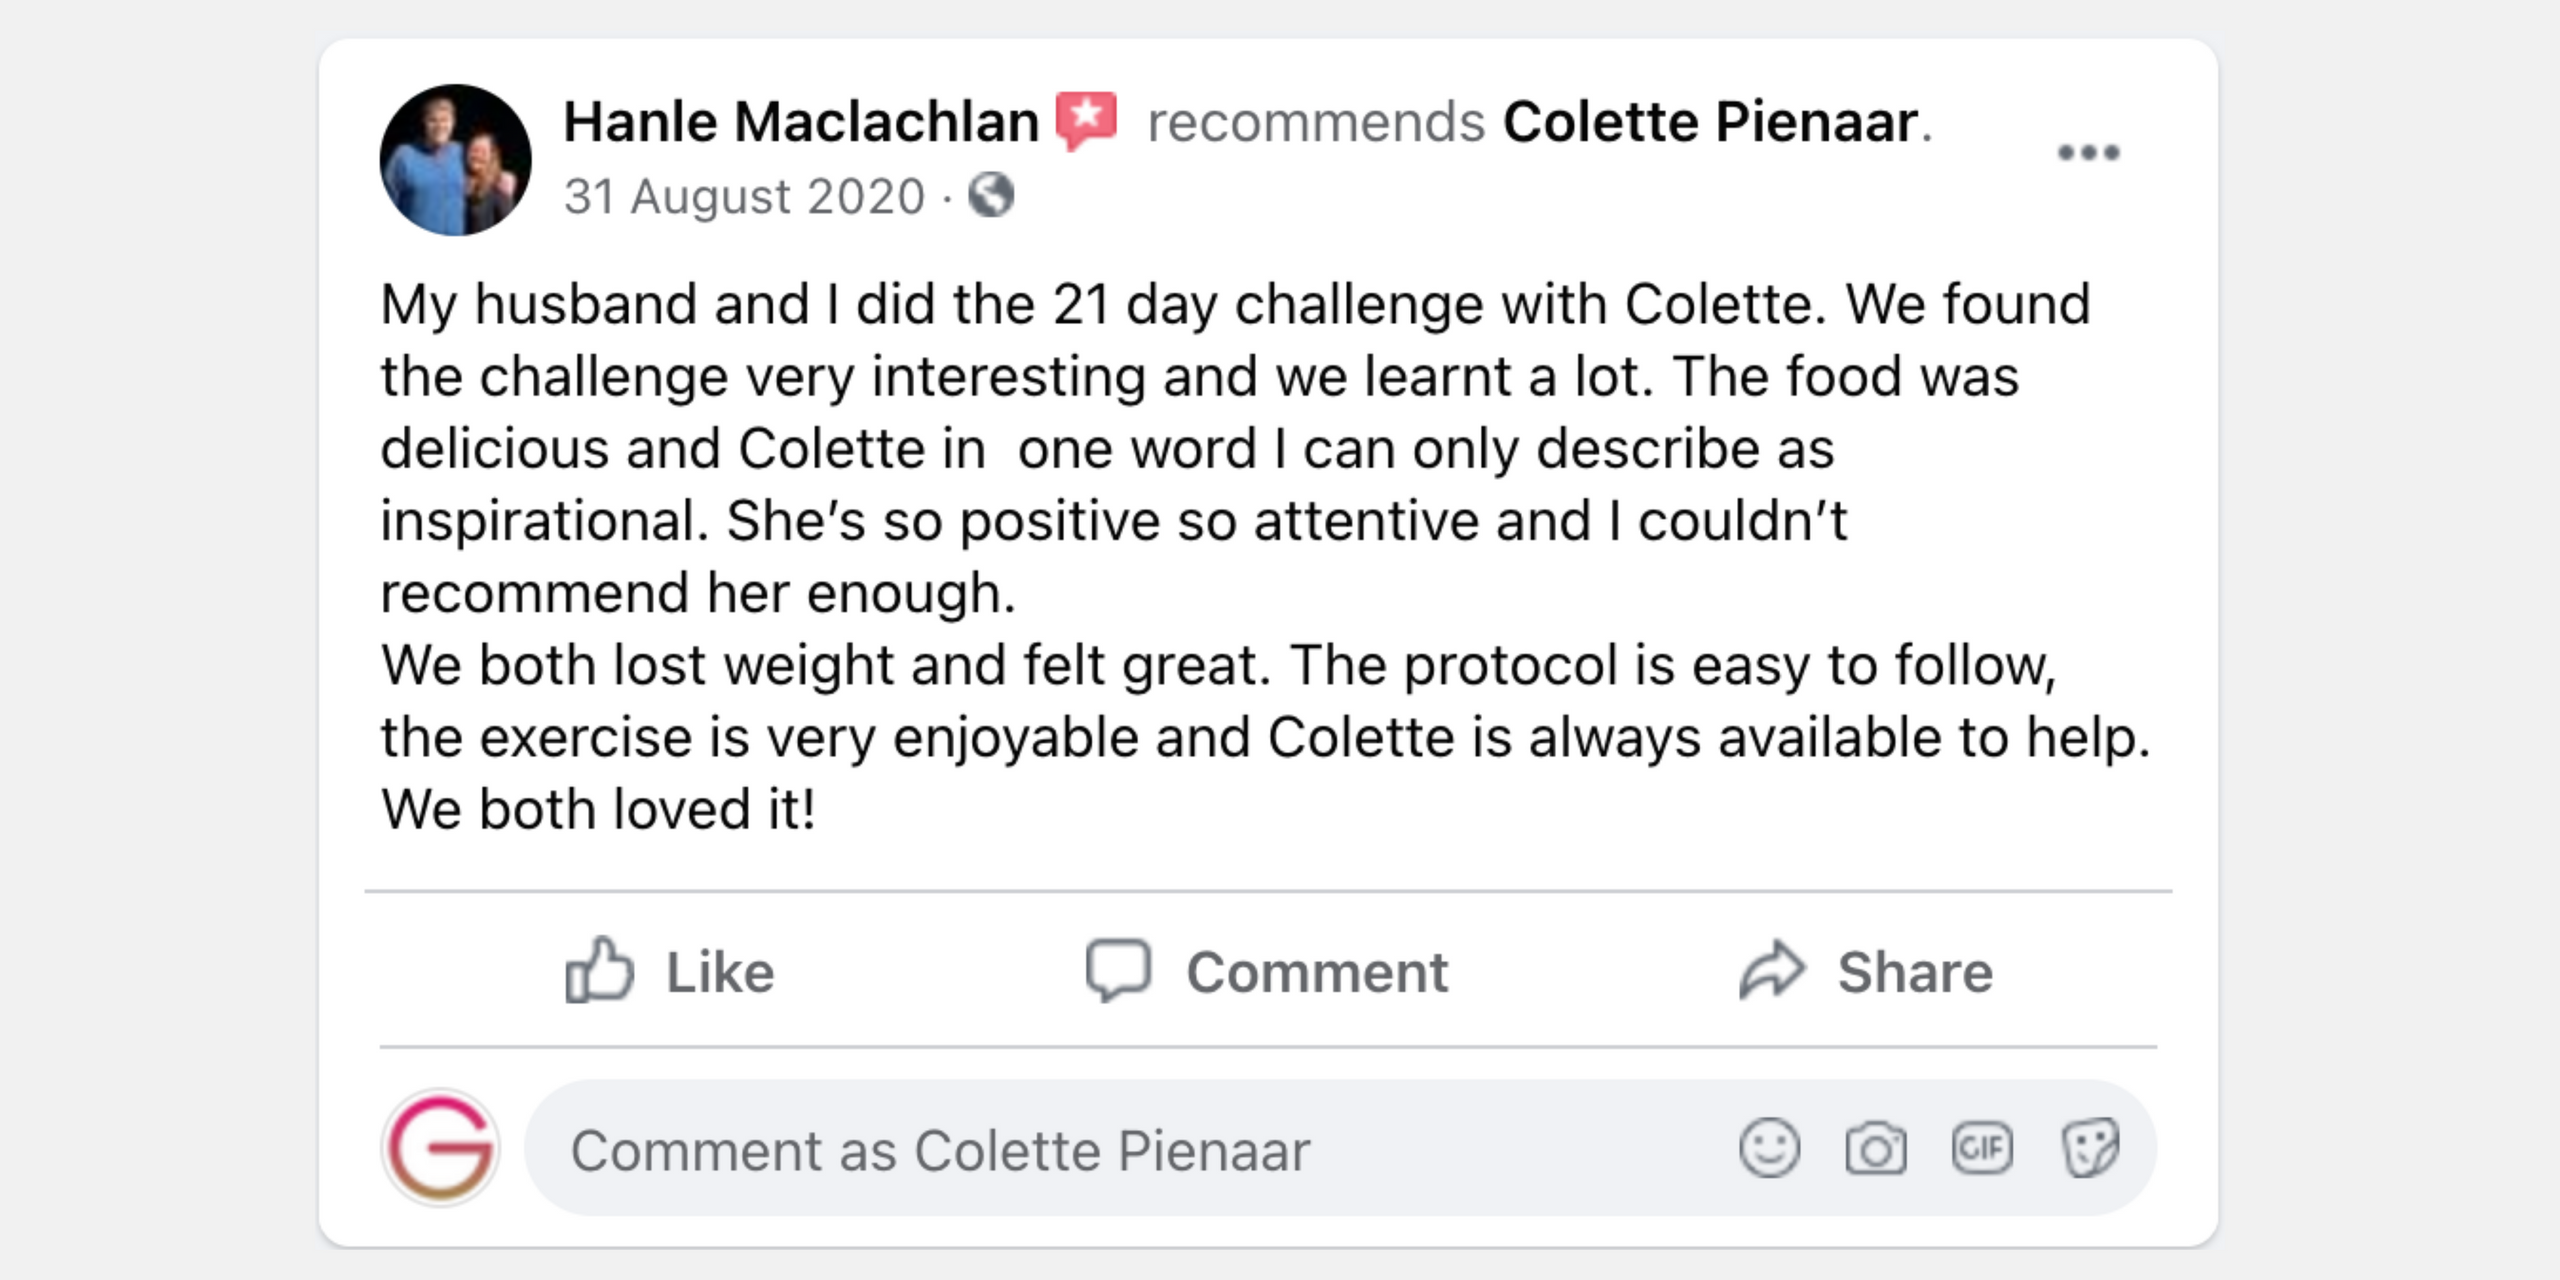Click the Colette Pienaar commenter avatar logo

441,1148
